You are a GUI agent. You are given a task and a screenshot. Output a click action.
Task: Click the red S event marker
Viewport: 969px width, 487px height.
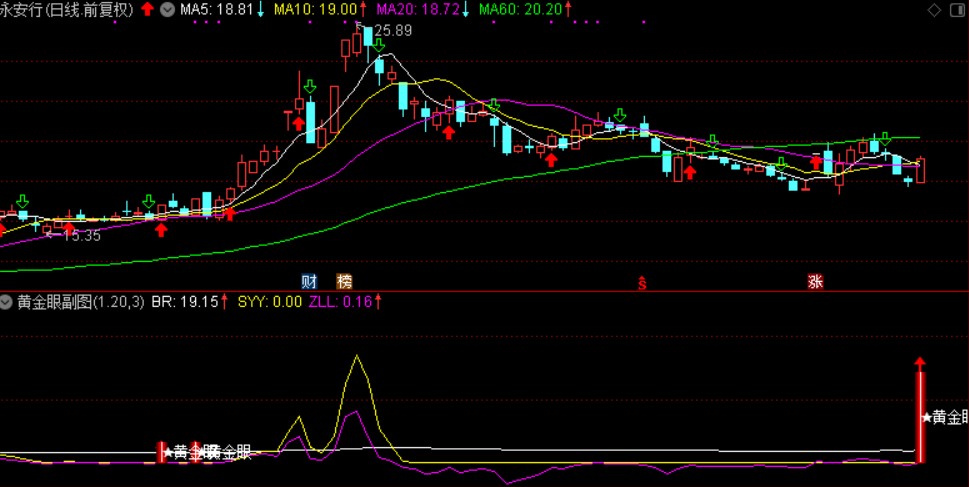point(642,282)
